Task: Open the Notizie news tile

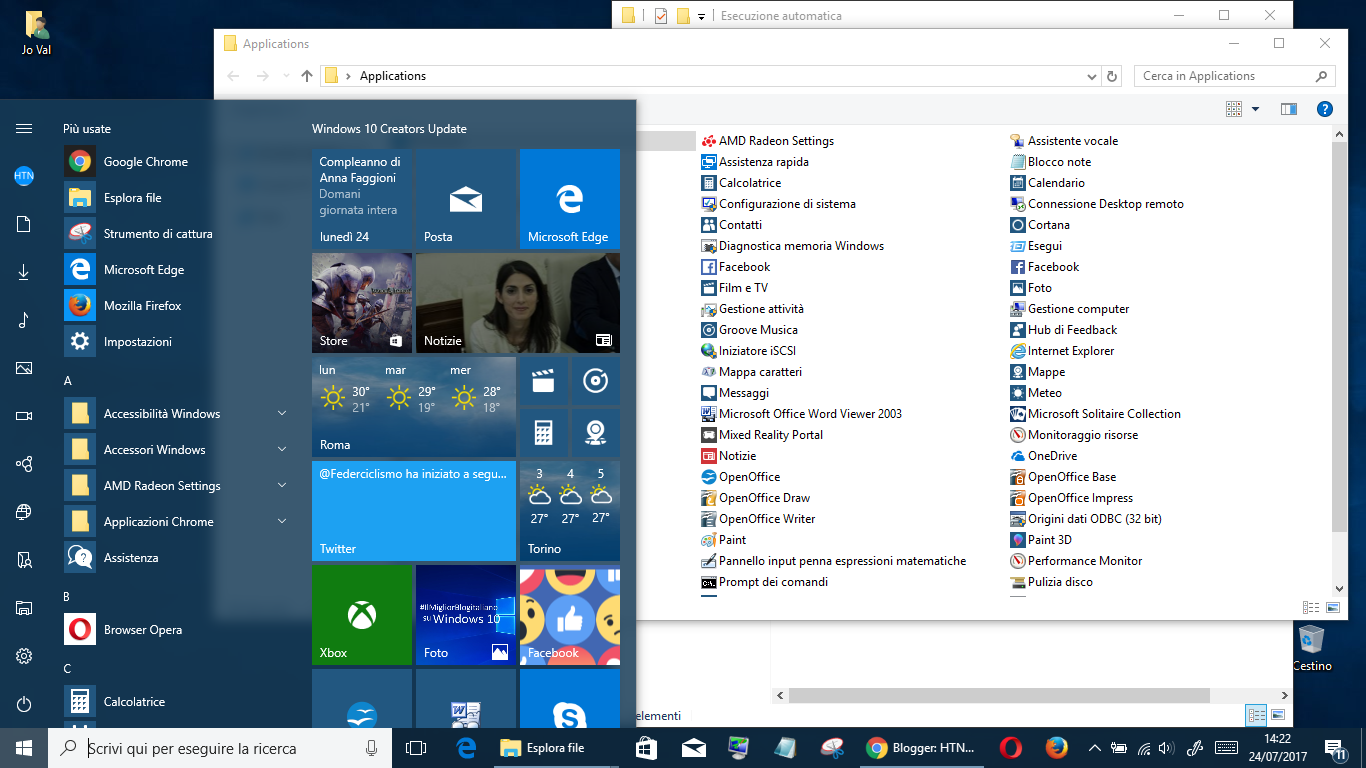Action: click(x=518, y=303)
